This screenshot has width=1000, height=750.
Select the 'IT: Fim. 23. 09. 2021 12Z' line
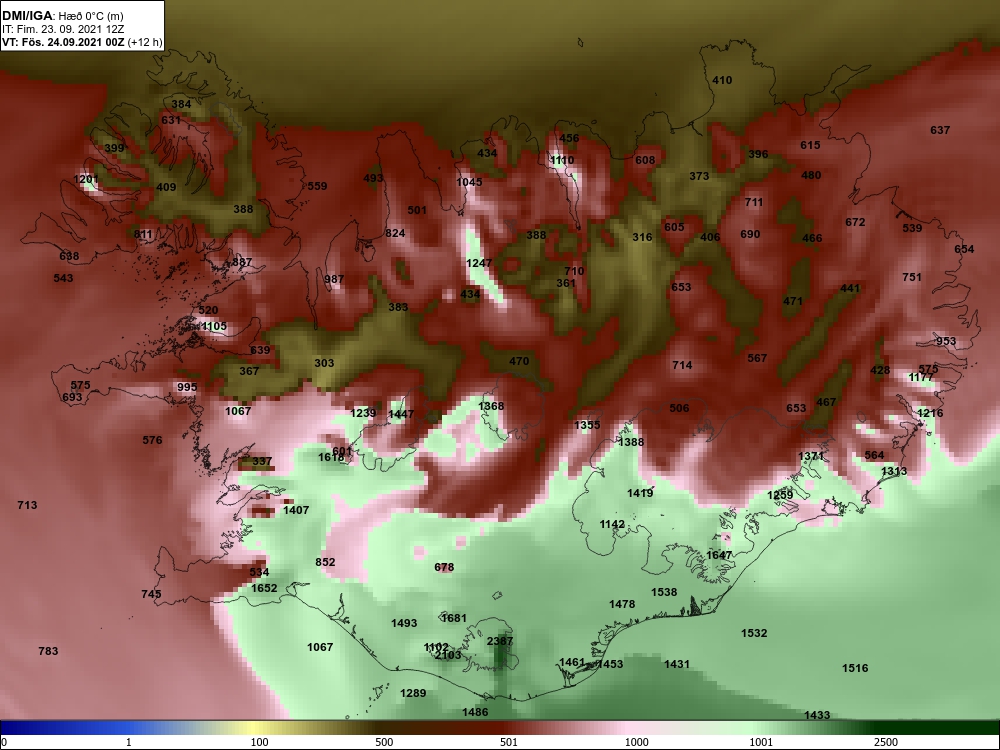62,29
